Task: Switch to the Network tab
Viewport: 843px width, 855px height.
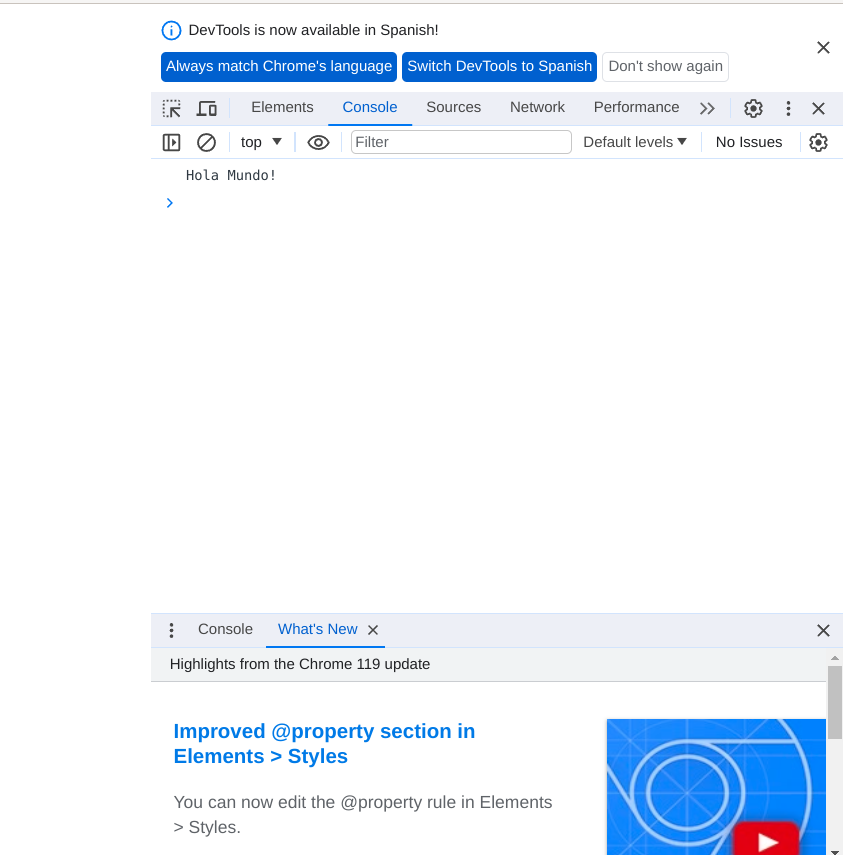Action: point(537,107)
